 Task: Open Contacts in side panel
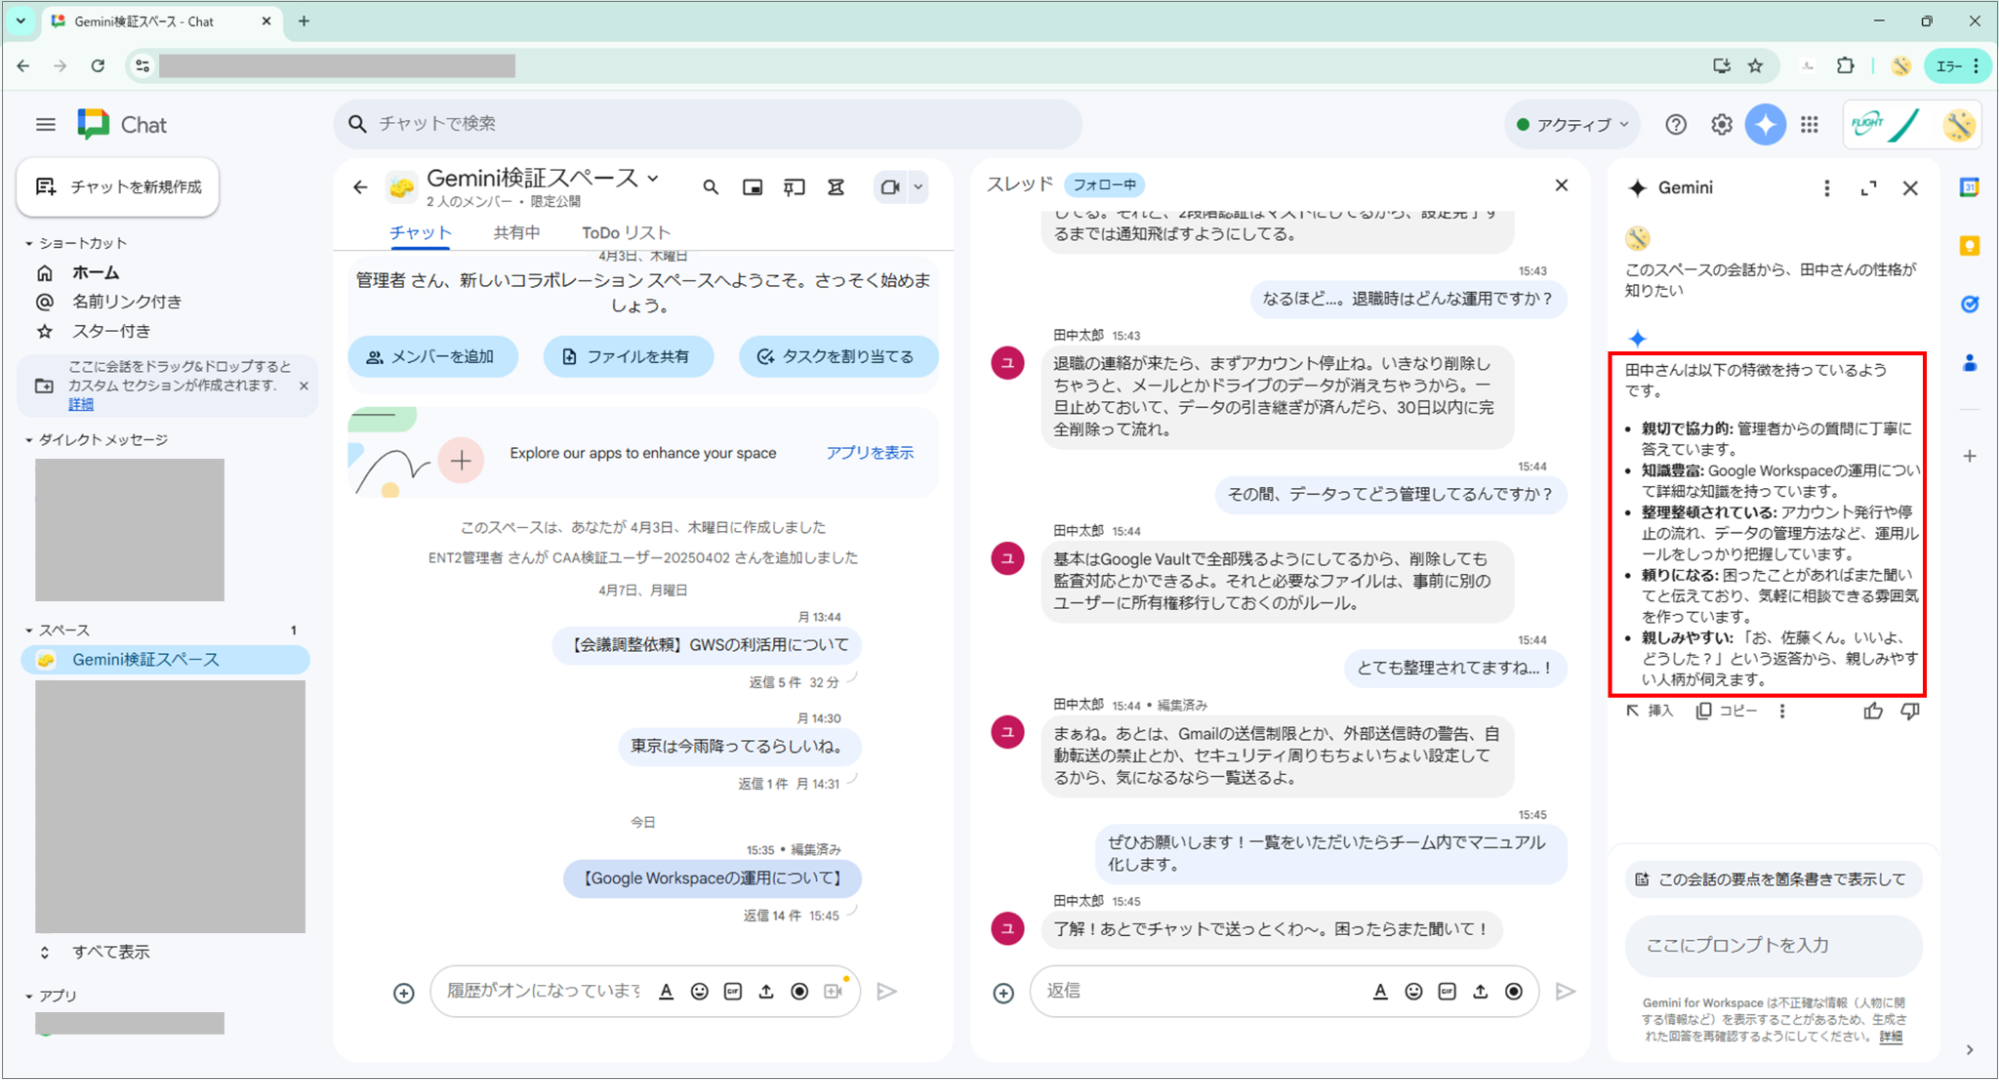[x=1969, y=363]
